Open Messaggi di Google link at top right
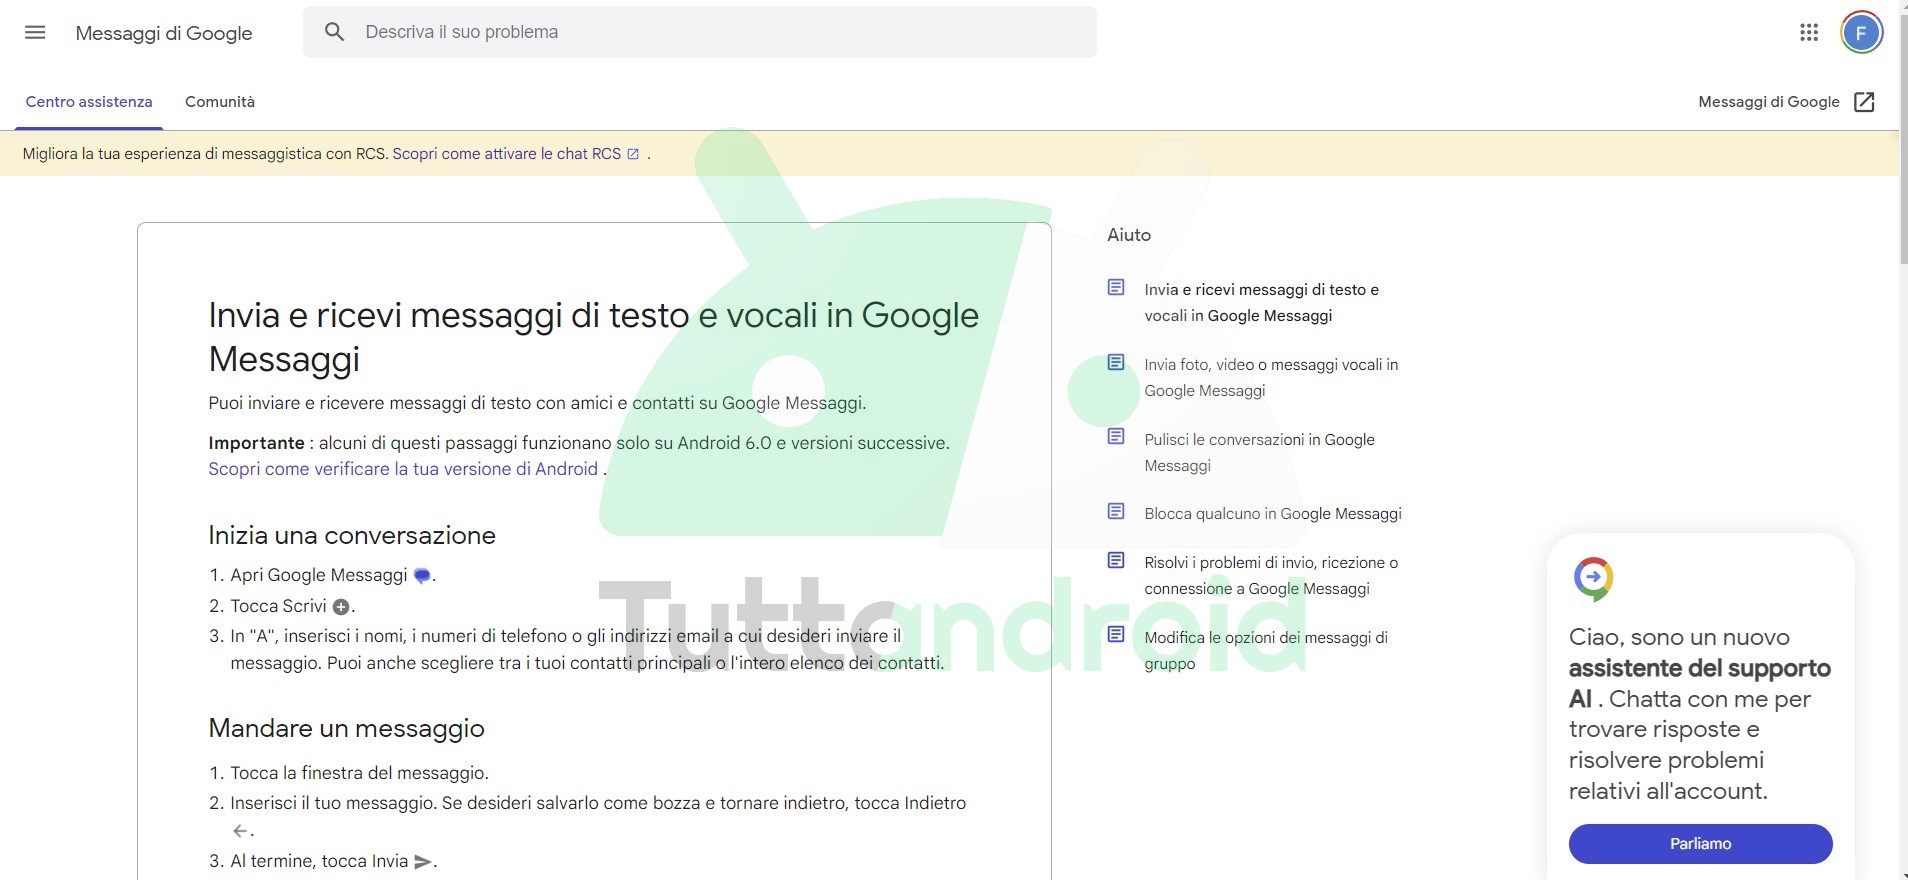The width and height of the screenshot is (1908, 880). click(1768, 102)
